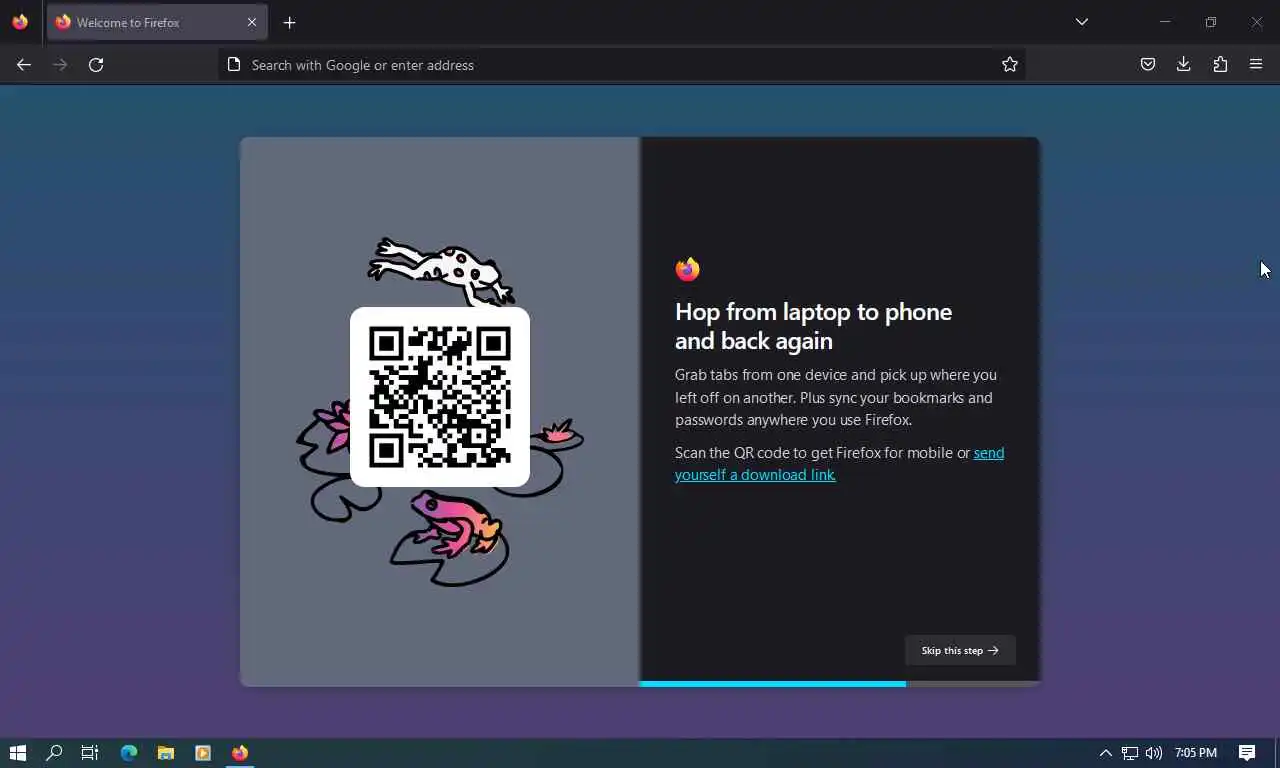Viewport: 1280px width, 768px height.
Task: Open the notification center icon
Action: [x=1247, y=753]
